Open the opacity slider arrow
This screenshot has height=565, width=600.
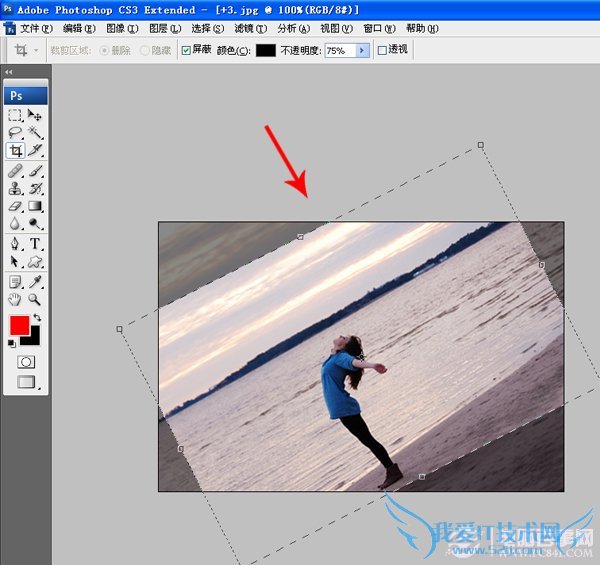click(x=362, y=50)
